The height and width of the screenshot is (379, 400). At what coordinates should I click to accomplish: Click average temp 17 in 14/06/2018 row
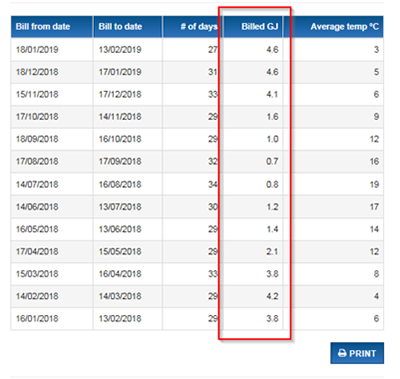click(374, 207)
